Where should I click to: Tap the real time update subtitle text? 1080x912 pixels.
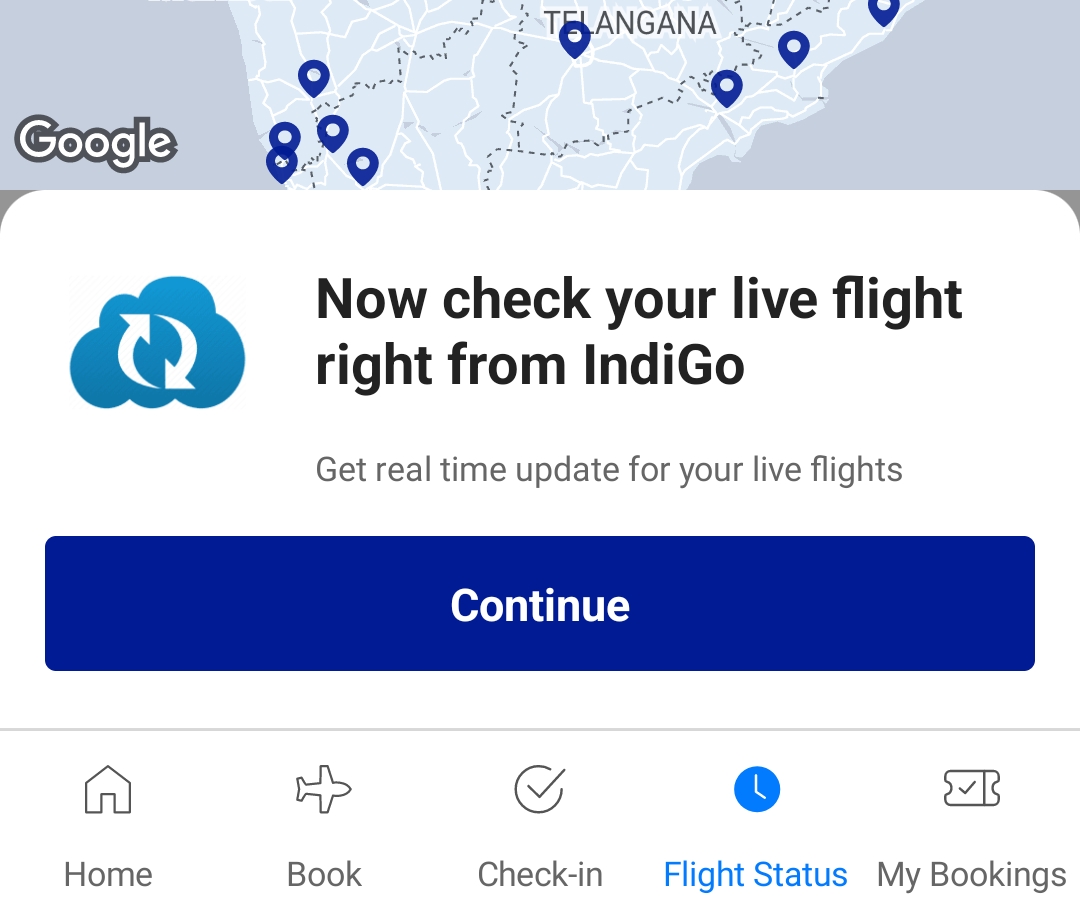609,468
